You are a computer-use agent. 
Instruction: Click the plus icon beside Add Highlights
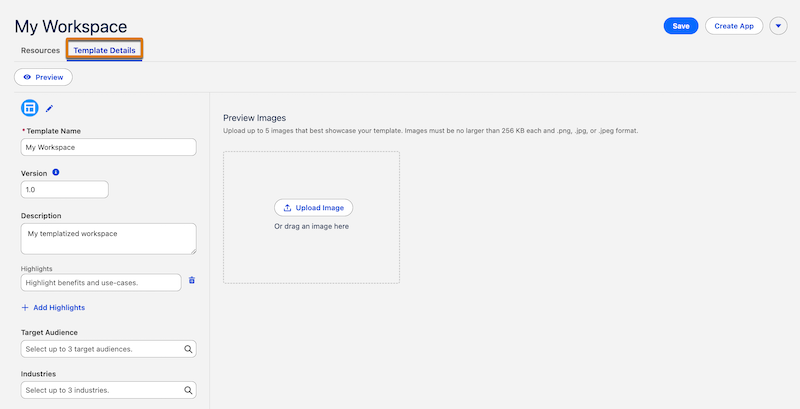(x=25, y=308)
